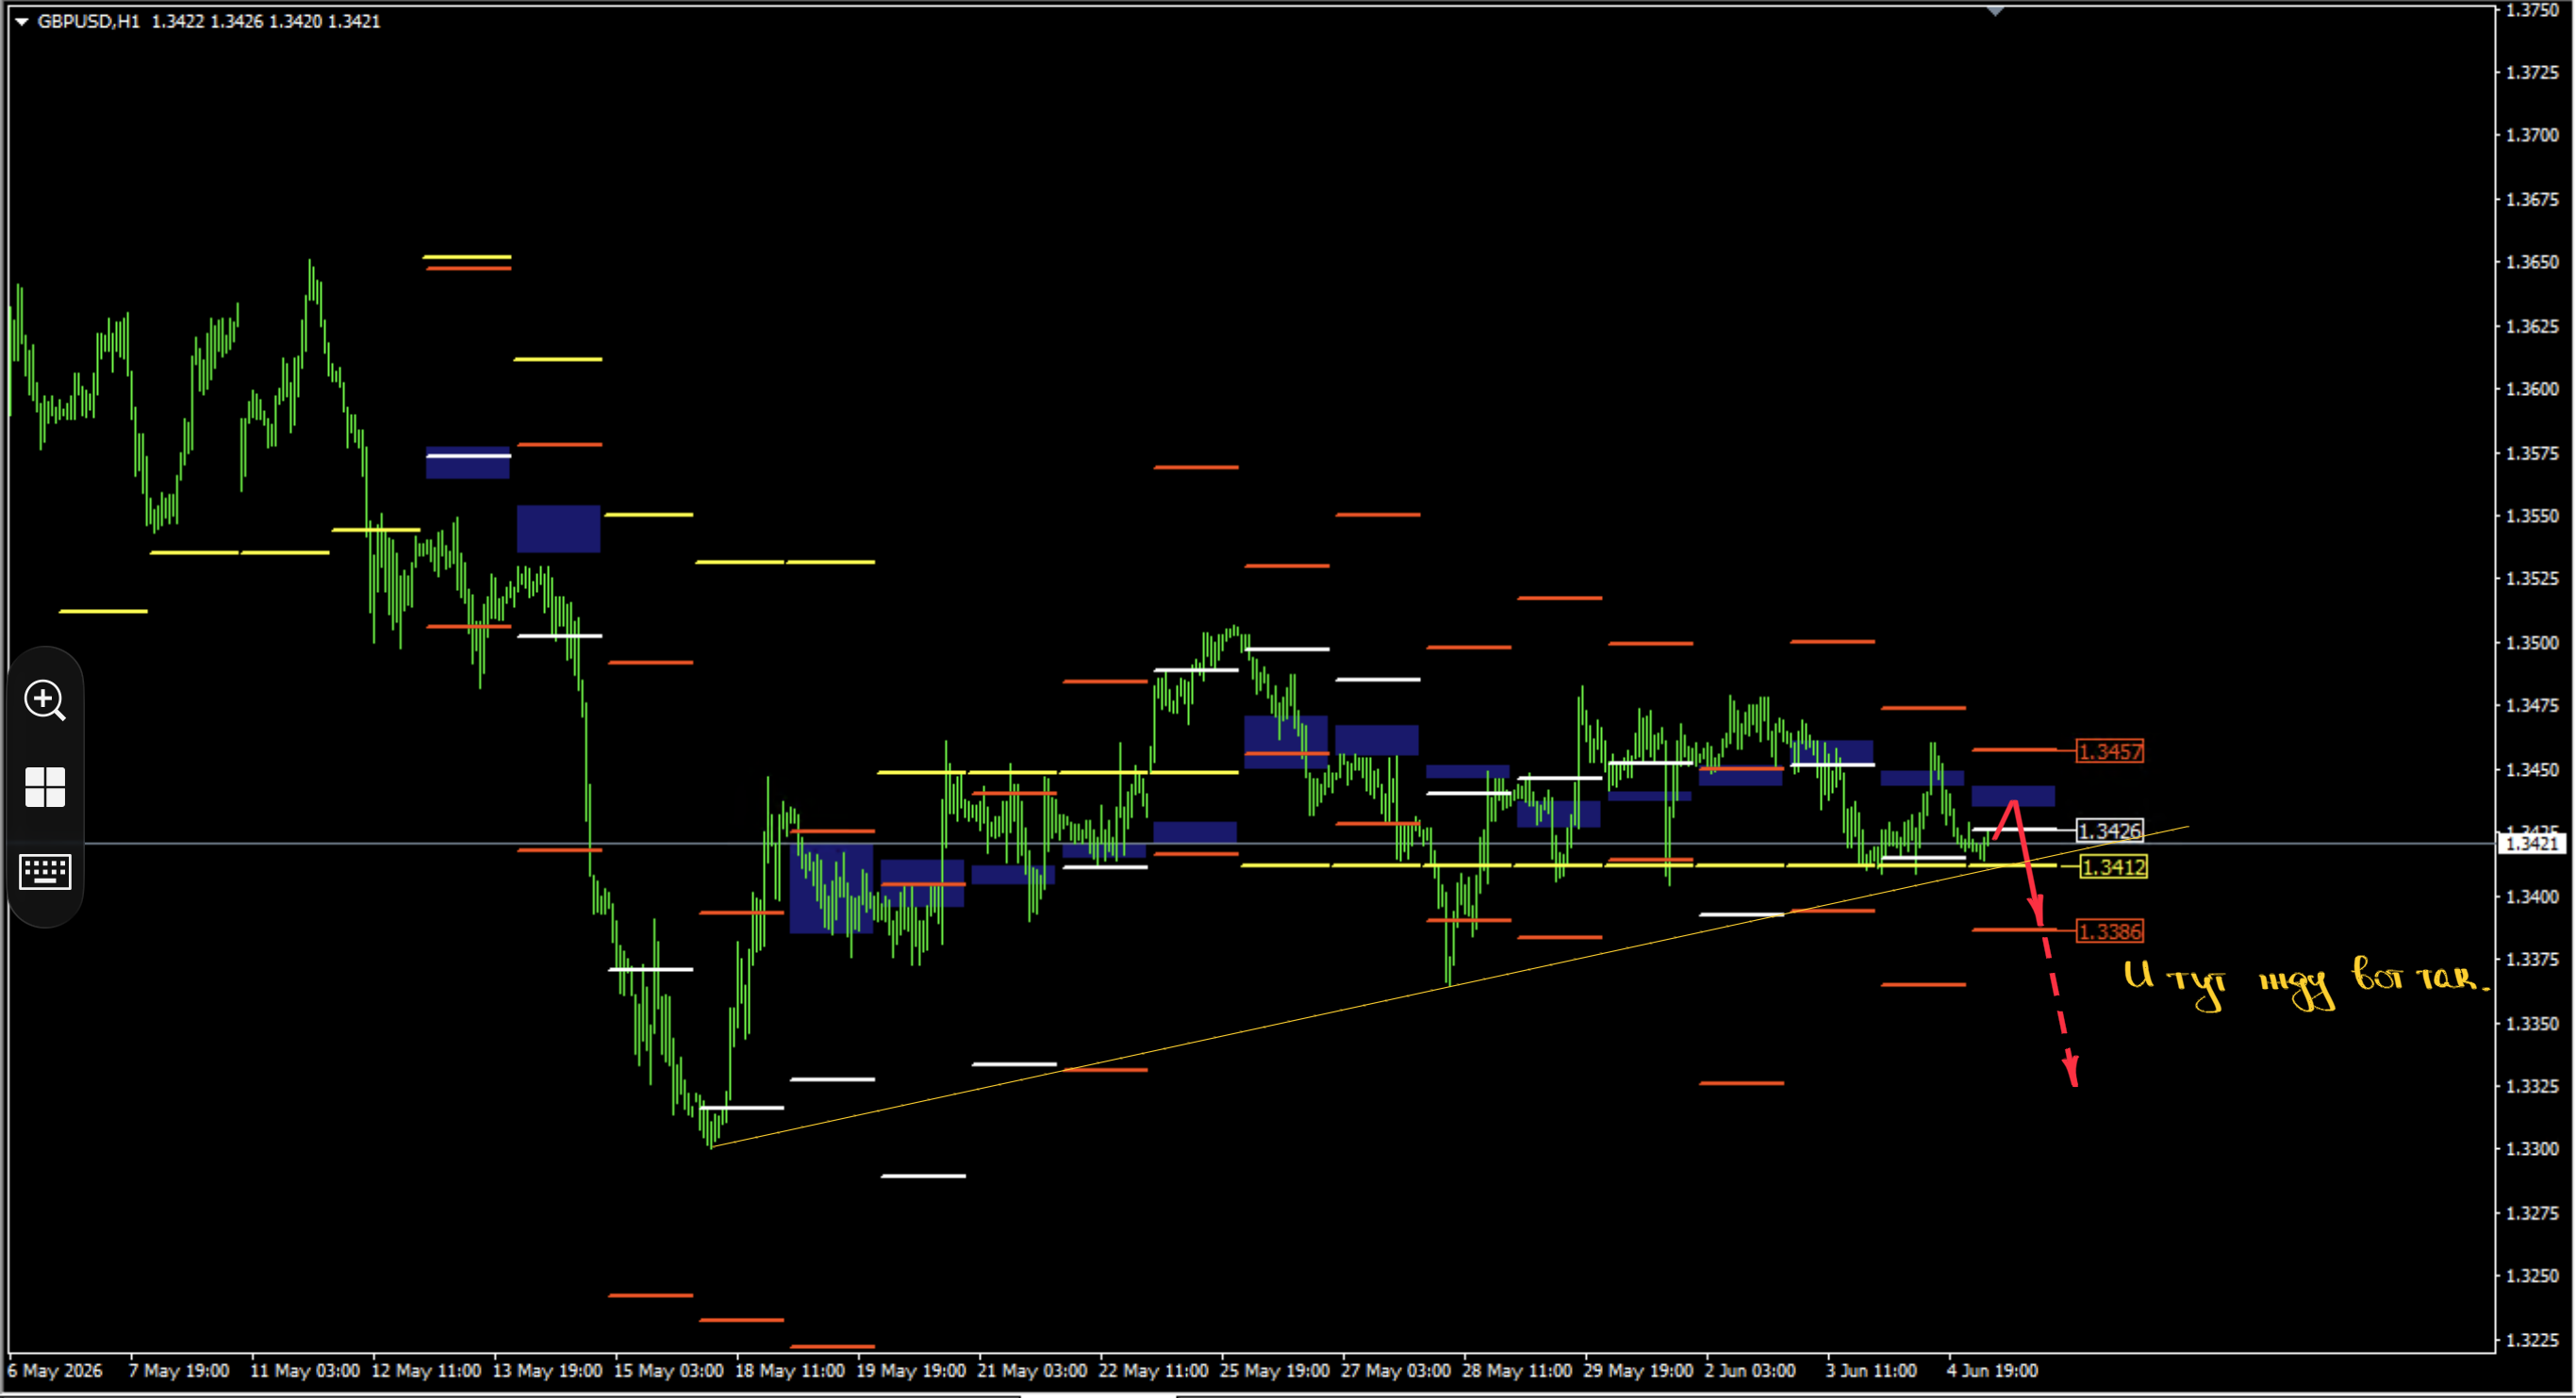
Task: Click the 1.3750 price scale value
Action: tap(2532, 10)
